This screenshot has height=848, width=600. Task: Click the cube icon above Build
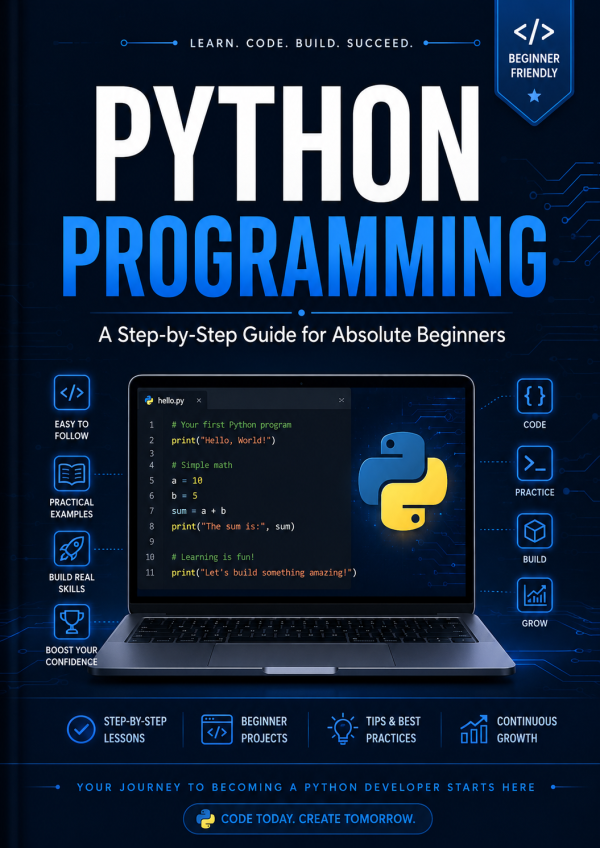(534, 531)
